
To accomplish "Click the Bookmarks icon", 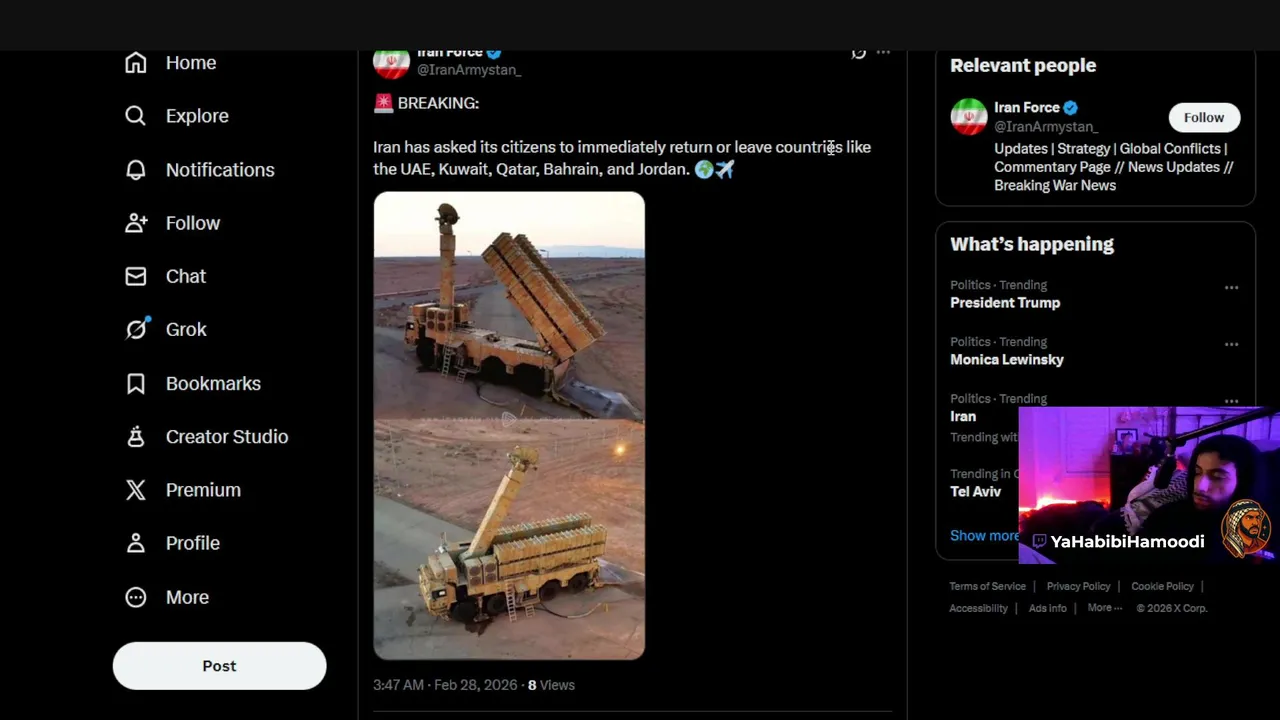I will (x=136, y=383).
